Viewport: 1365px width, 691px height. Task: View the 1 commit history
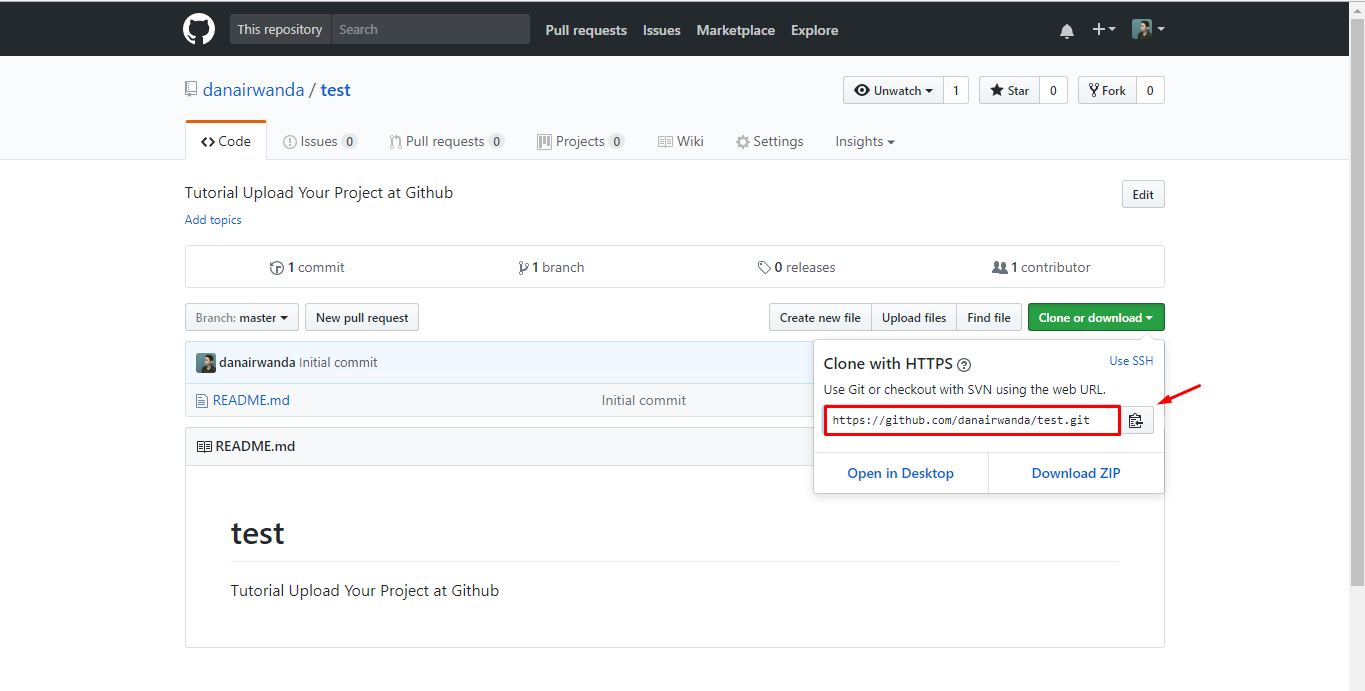307,267
